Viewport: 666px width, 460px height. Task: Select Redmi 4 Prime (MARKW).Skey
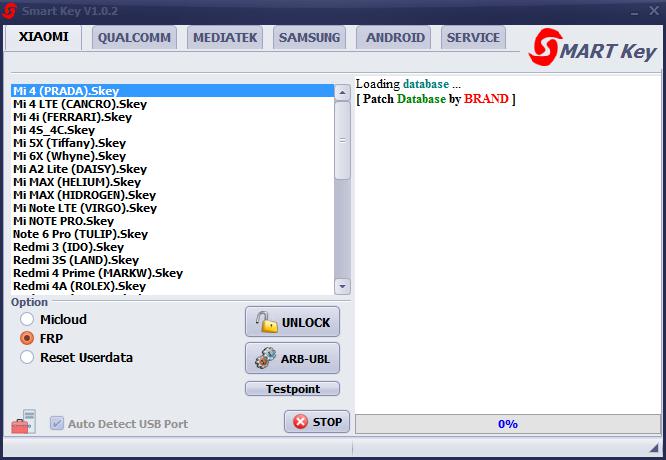click(172, 273)
